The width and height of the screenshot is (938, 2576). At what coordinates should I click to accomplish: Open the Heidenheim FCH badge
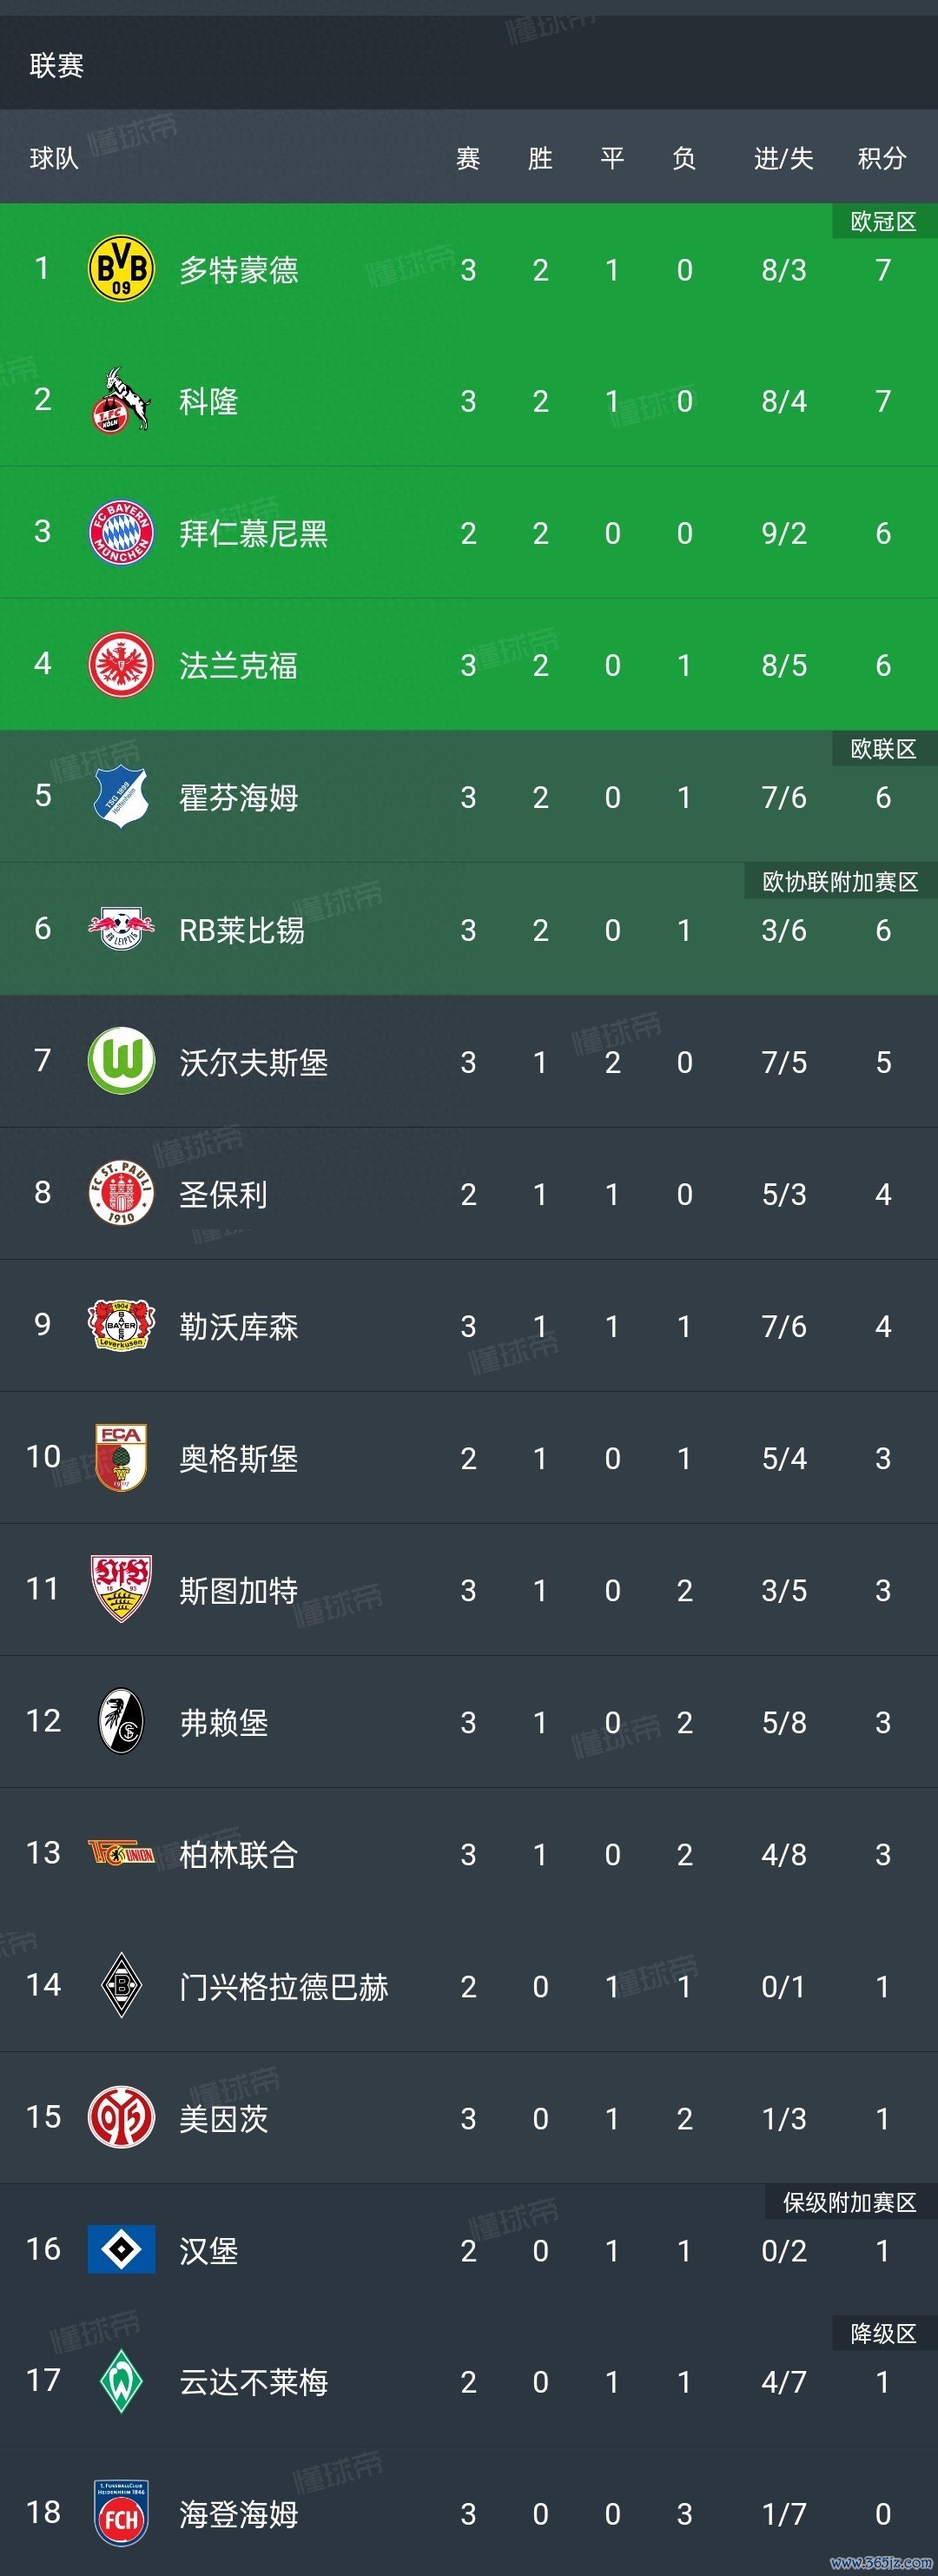click(121, 2513)
